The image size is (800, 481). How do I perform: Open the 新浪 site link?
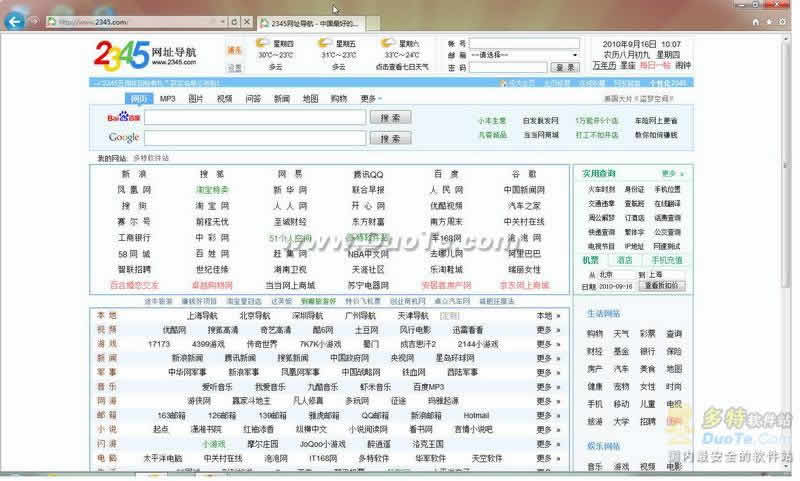(134, 174)
